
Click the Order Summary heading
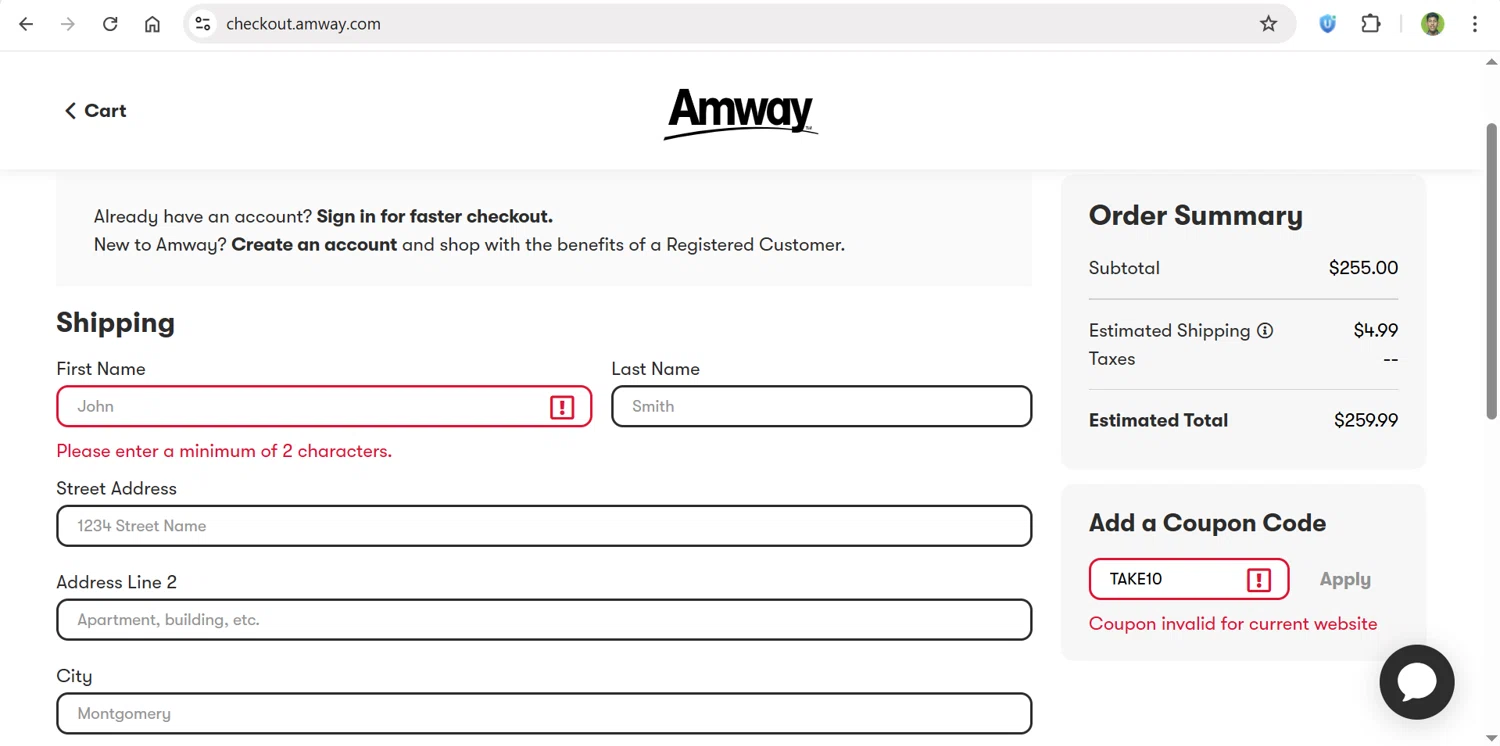1195,216
